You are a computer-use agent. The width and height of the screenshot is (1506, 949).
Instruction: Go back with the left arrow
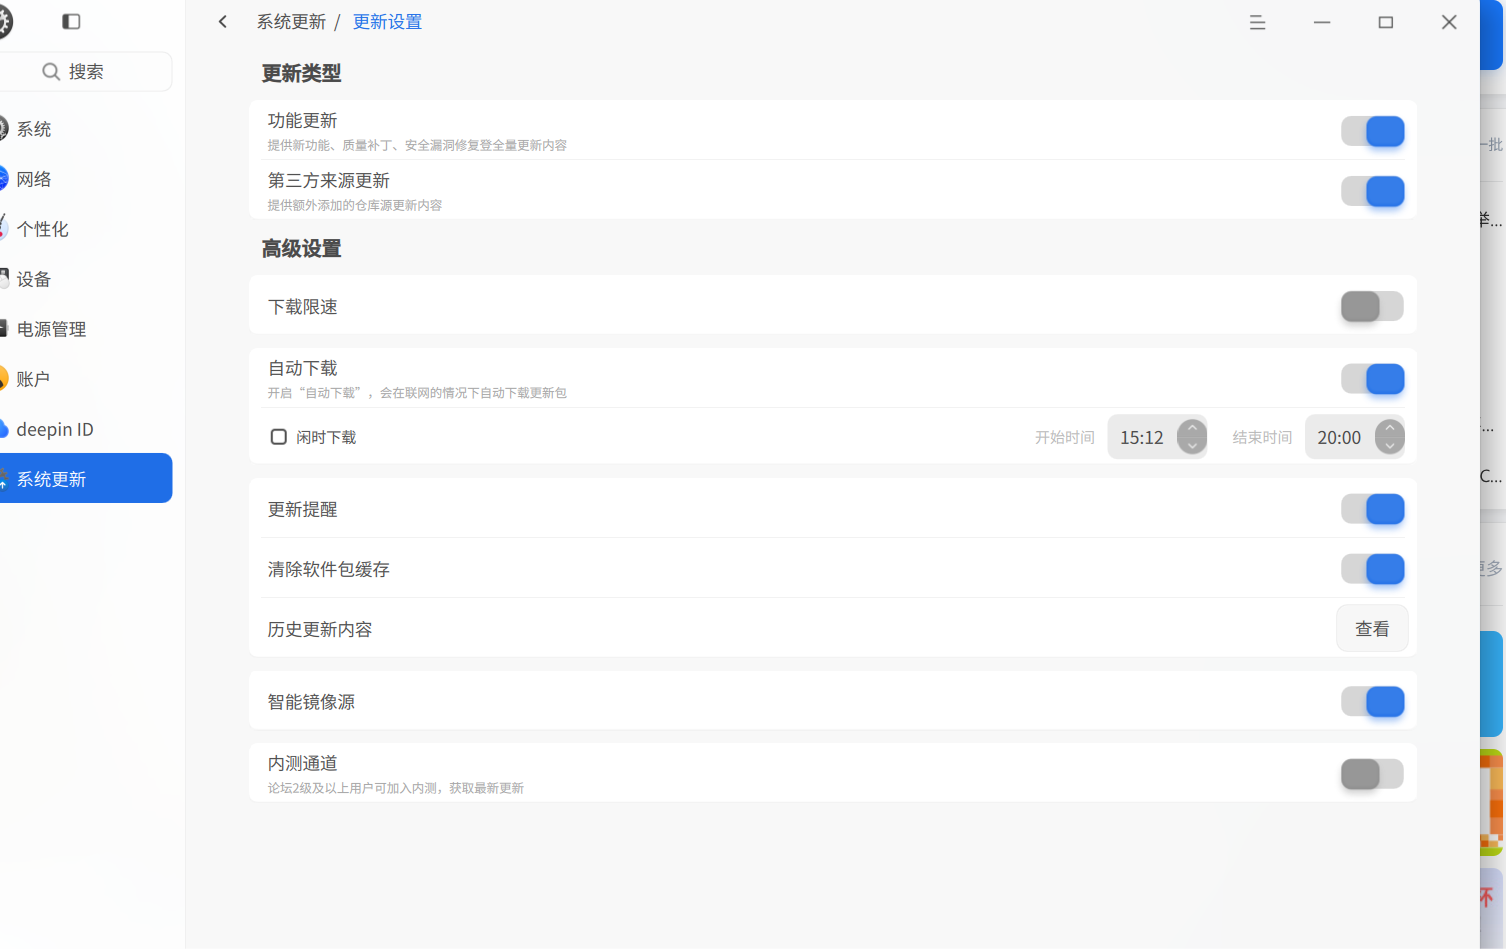click(x=223, y=22)
